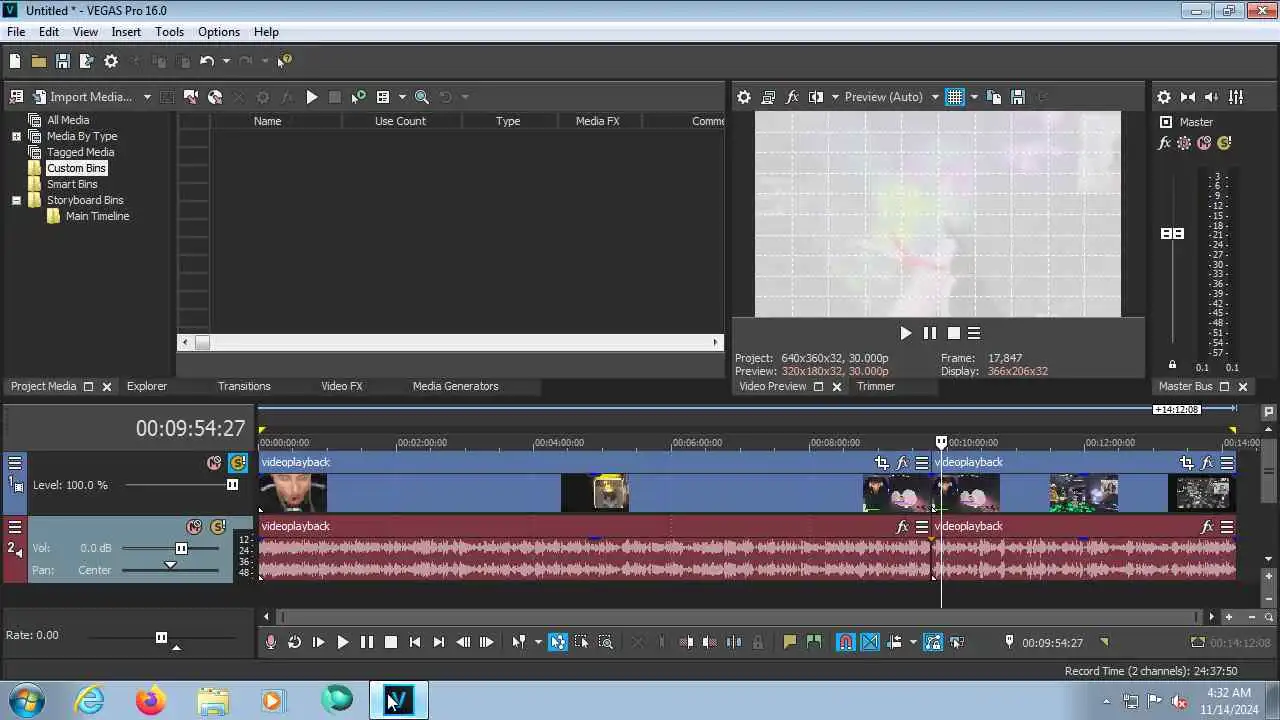
Task: Sort media by the Name column header
Action: click(x=267, y=121)
